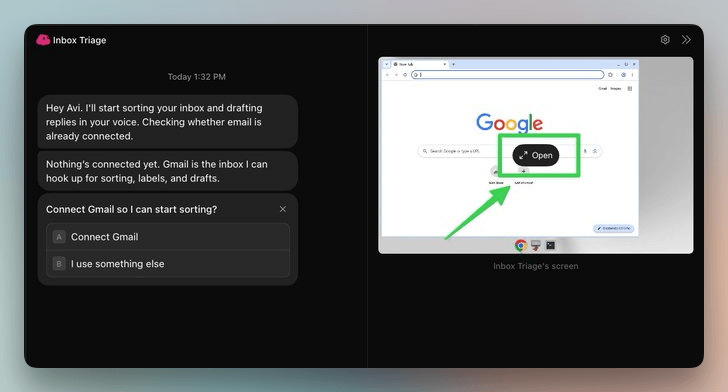The width and height of the screenshot is (728, 392).
Task: Click the voice search microphone in preview
Action: click(x=585, y=151)
